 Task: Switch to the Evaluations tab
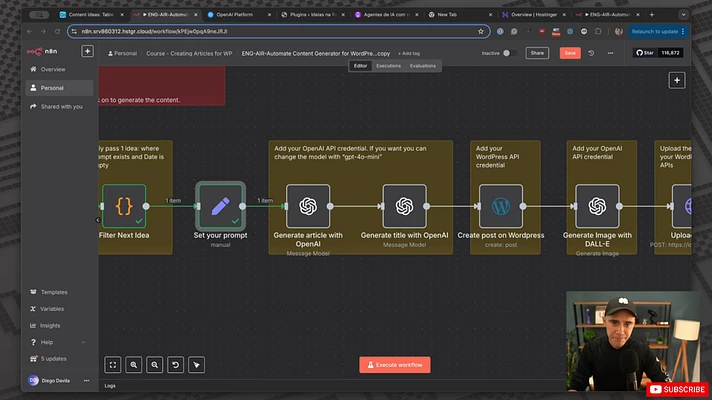(422, 66)
